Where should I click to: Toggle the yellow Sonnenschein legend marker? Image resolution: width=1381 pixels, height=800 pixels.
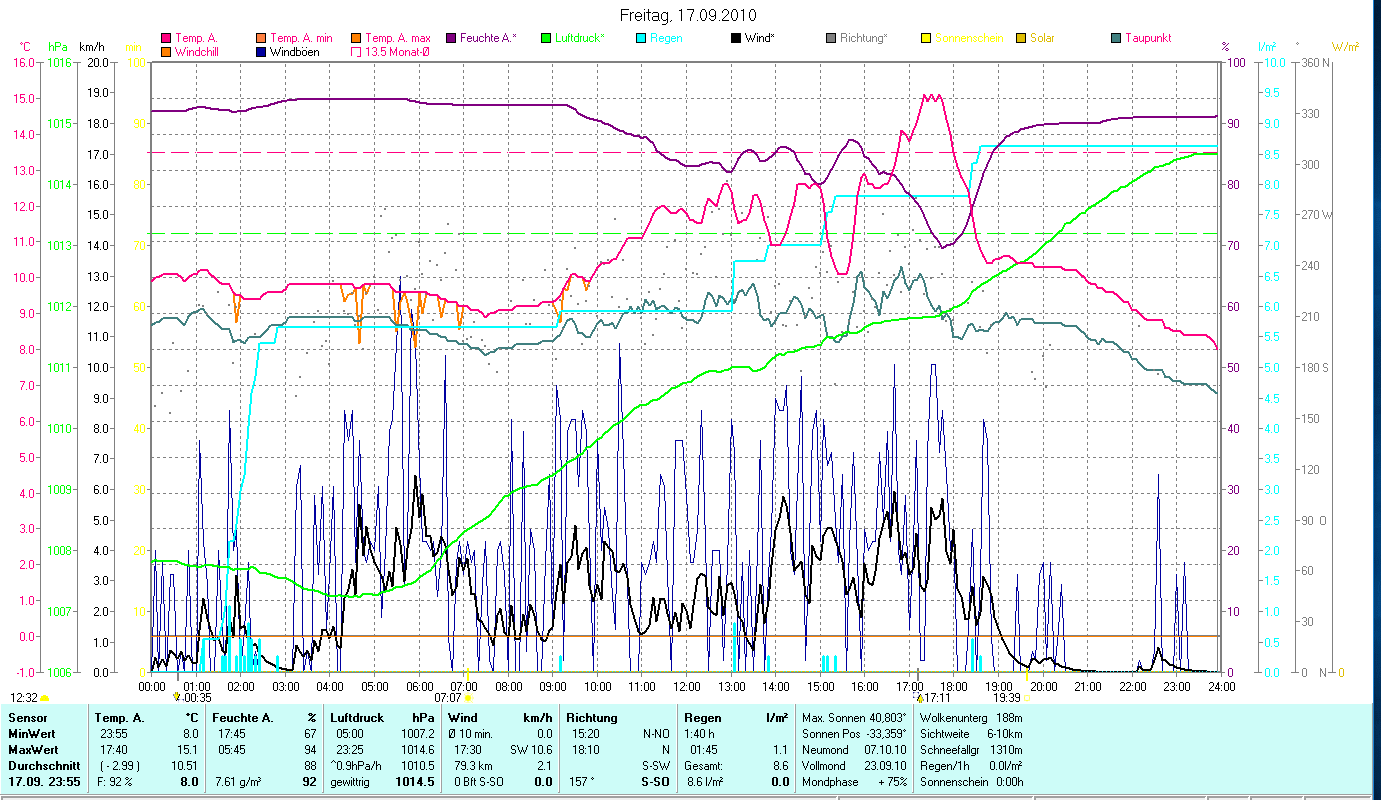(x=926, y=38)
